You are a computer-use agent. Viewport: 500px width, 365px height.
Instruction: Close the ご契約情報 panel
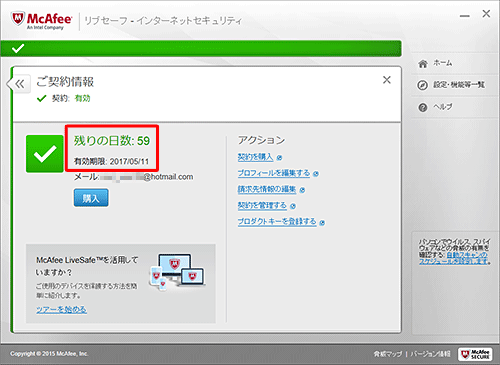pos(387,80)
